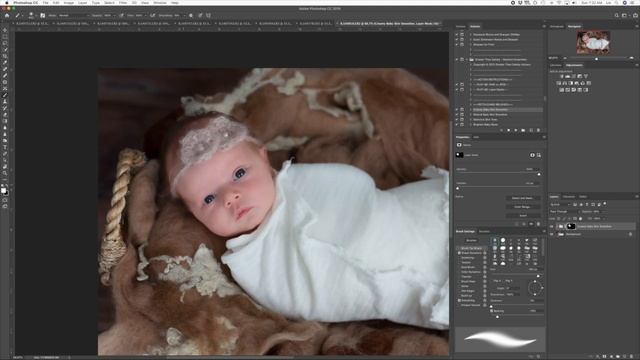Switch to the Channels tab
This screenshot has height=360, width=640.
(x=569, y=197)
